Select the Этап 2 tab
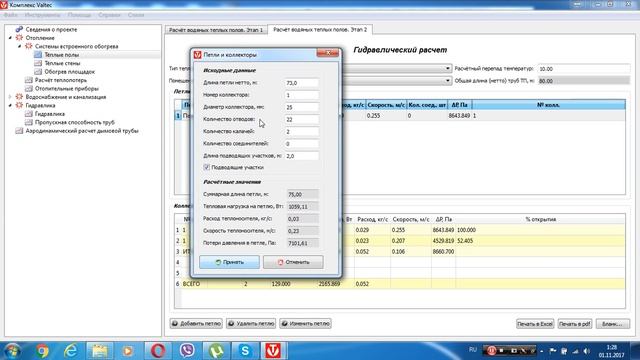Viewport: 640px width, 360px height. coord(320,30)
